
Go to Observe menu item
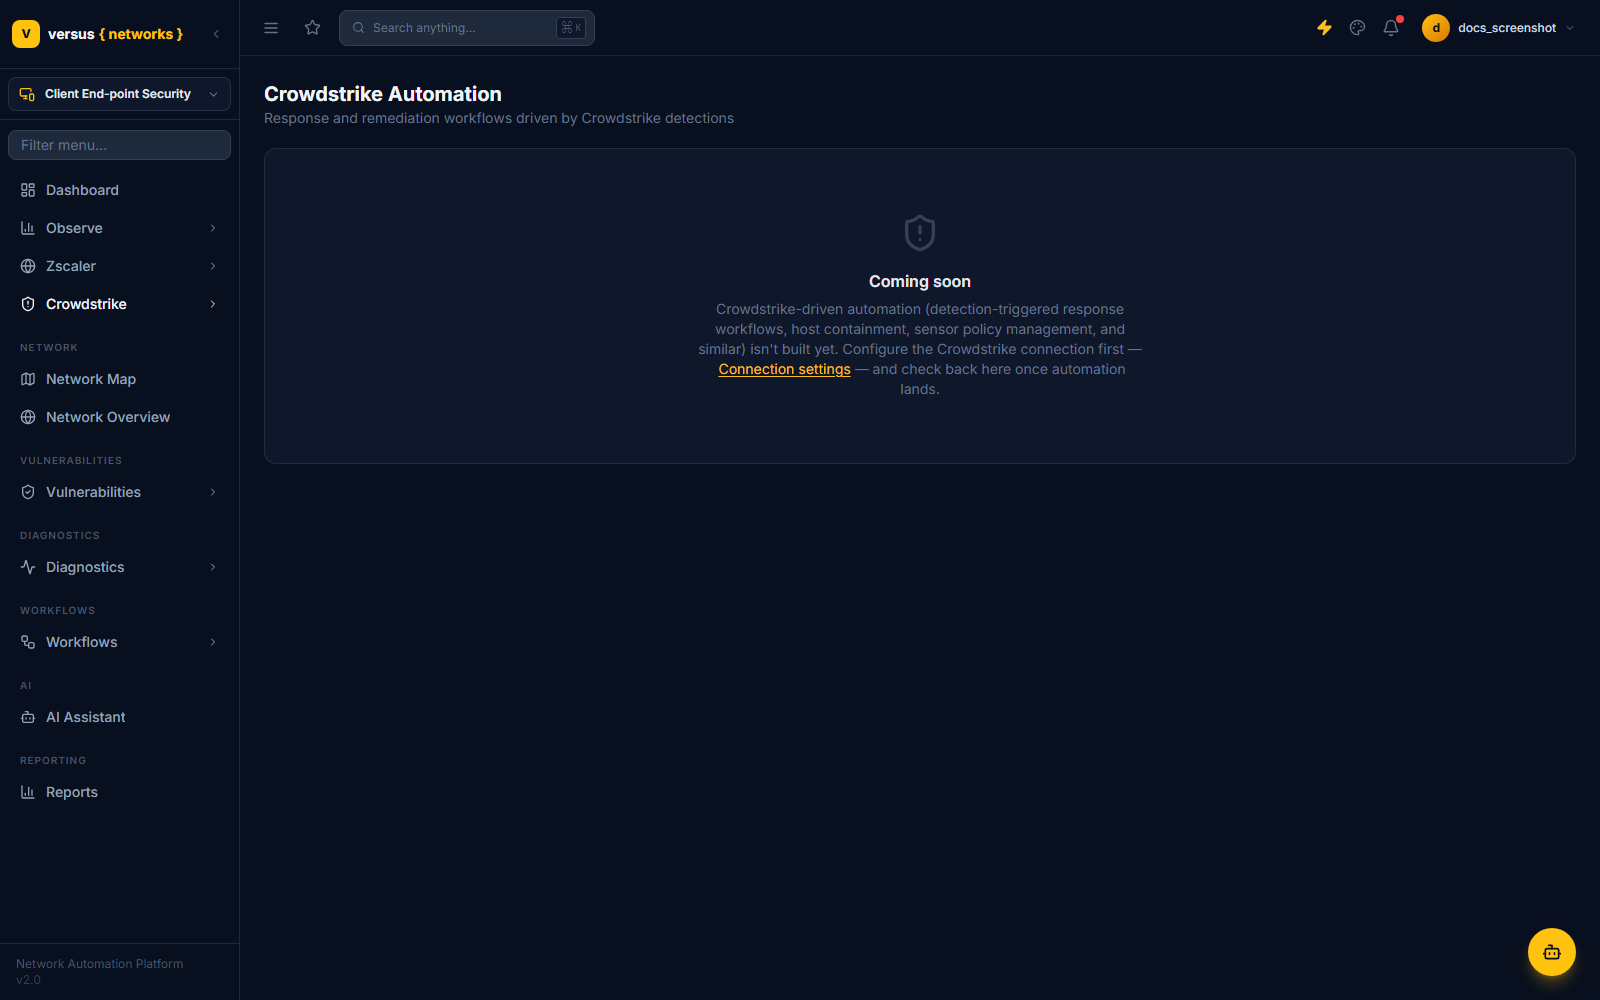pyautogui.click(x=119, y=228)
